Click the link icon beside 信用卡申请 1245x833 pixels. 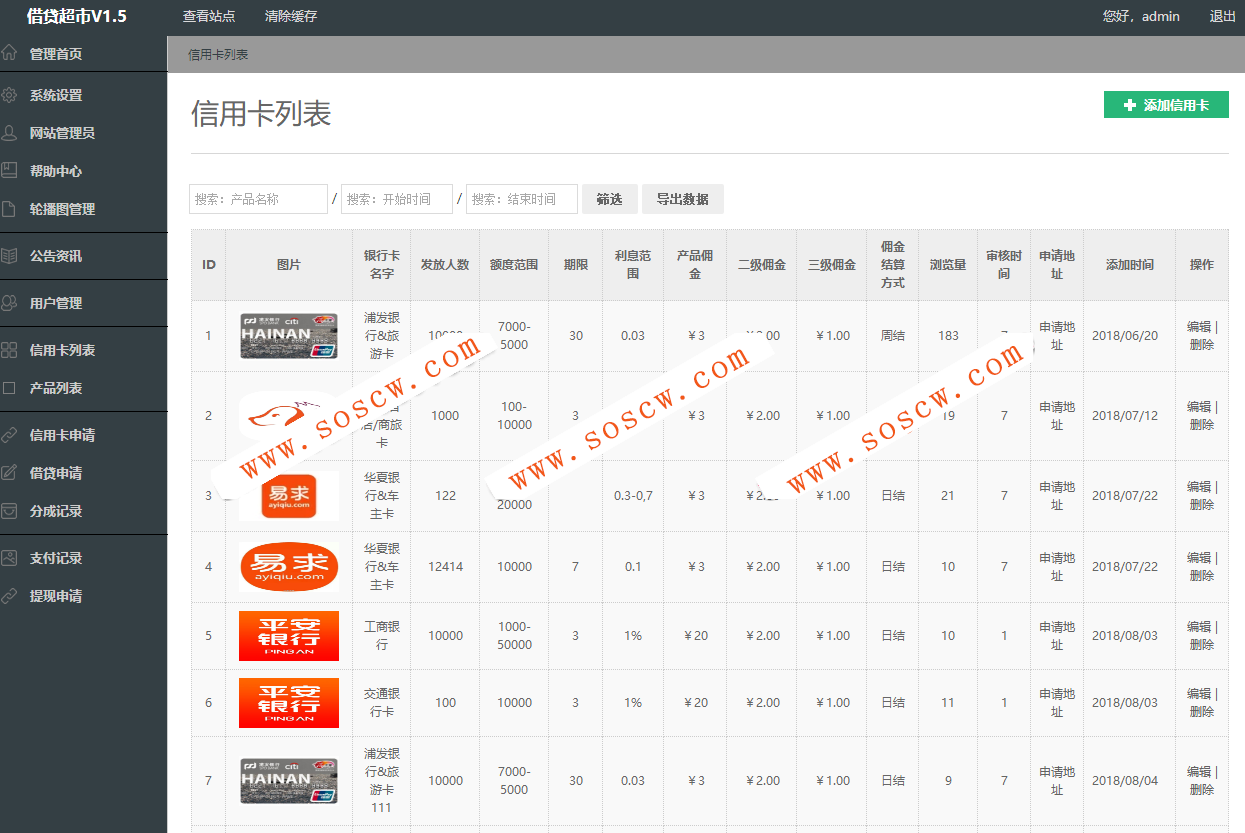(x=10, y=435)
